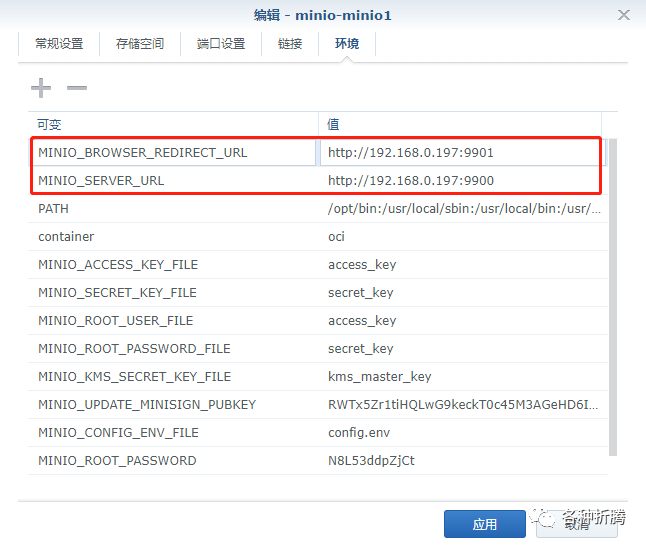Select the MINIO_SERVER_URL variable name
Viewport: 646px width, 546px height.
tap(101, 180)
